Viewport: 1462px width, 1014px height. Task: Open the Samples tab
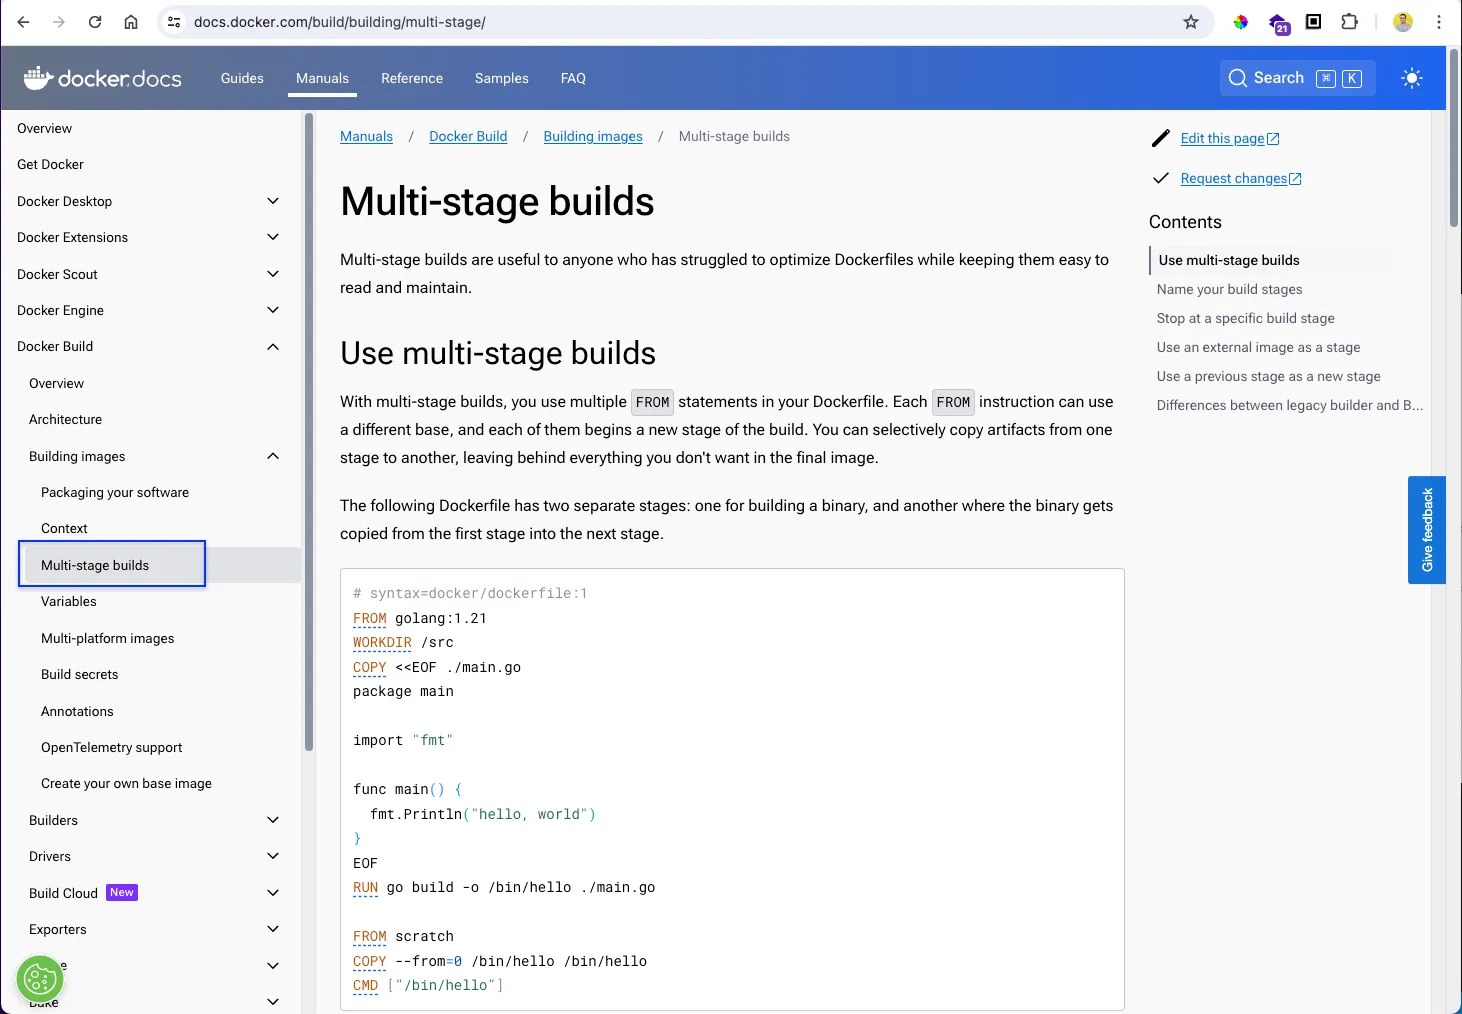click(x=502, y=78)
